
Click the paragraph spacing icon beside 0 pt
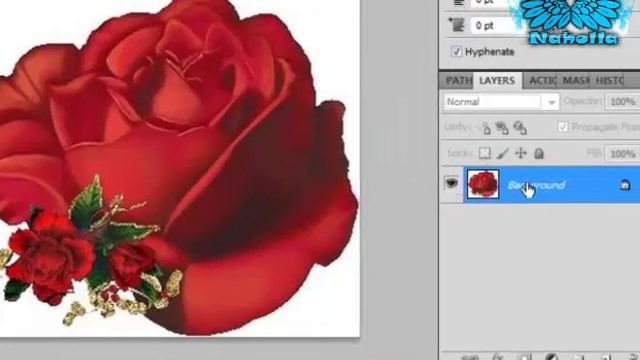(457, 25)
